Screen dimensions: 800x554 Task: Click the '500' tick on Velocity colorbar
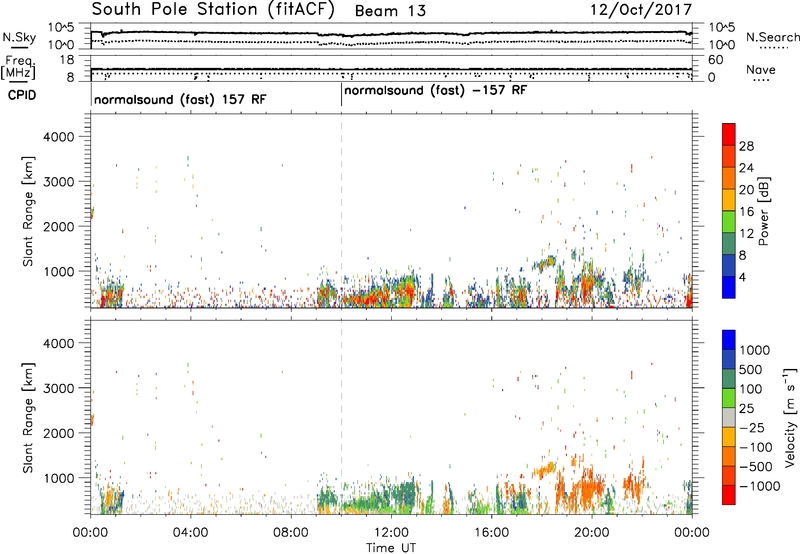pos(752,370)
